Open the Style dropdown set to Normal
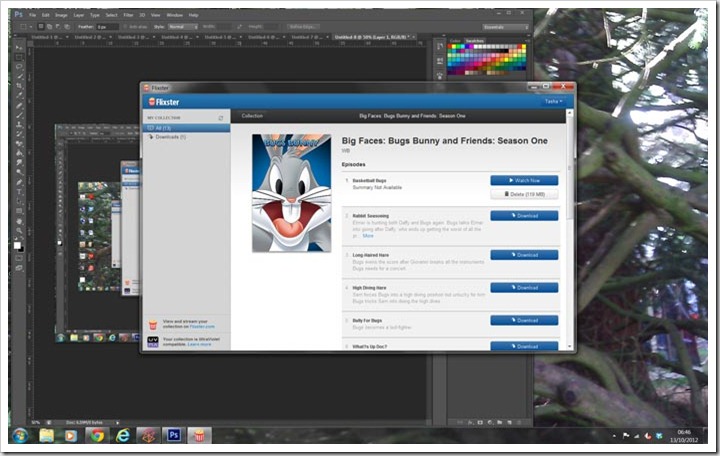Image resolution: width=720 pixels, height=456 pixels. 182,27
